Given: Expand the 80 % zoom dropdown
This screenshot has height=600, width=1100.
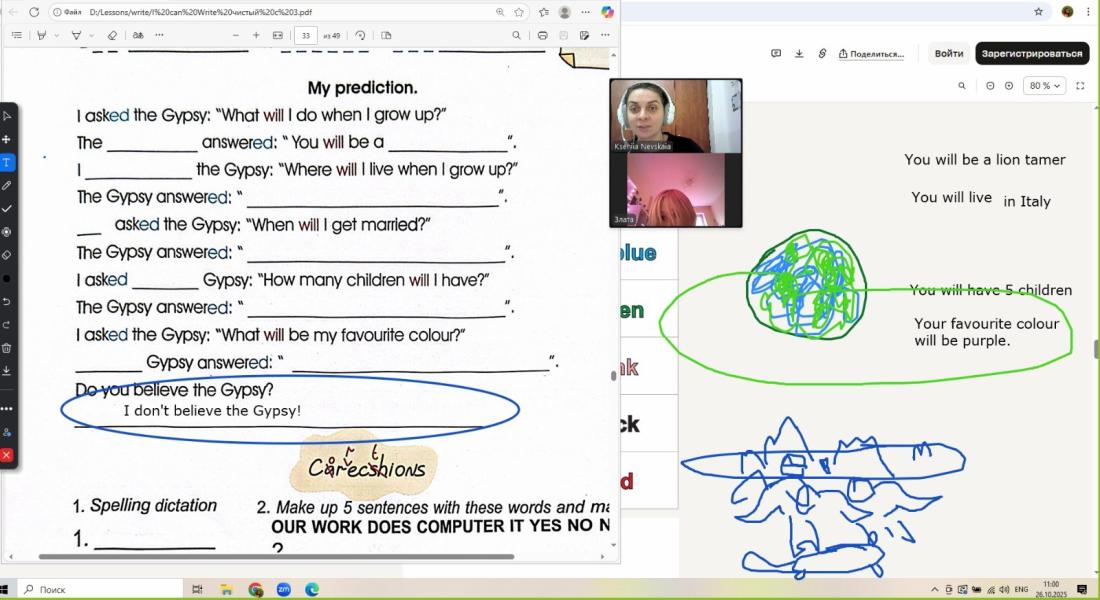Looking at the screenshot, I should tap(1044, 86).
